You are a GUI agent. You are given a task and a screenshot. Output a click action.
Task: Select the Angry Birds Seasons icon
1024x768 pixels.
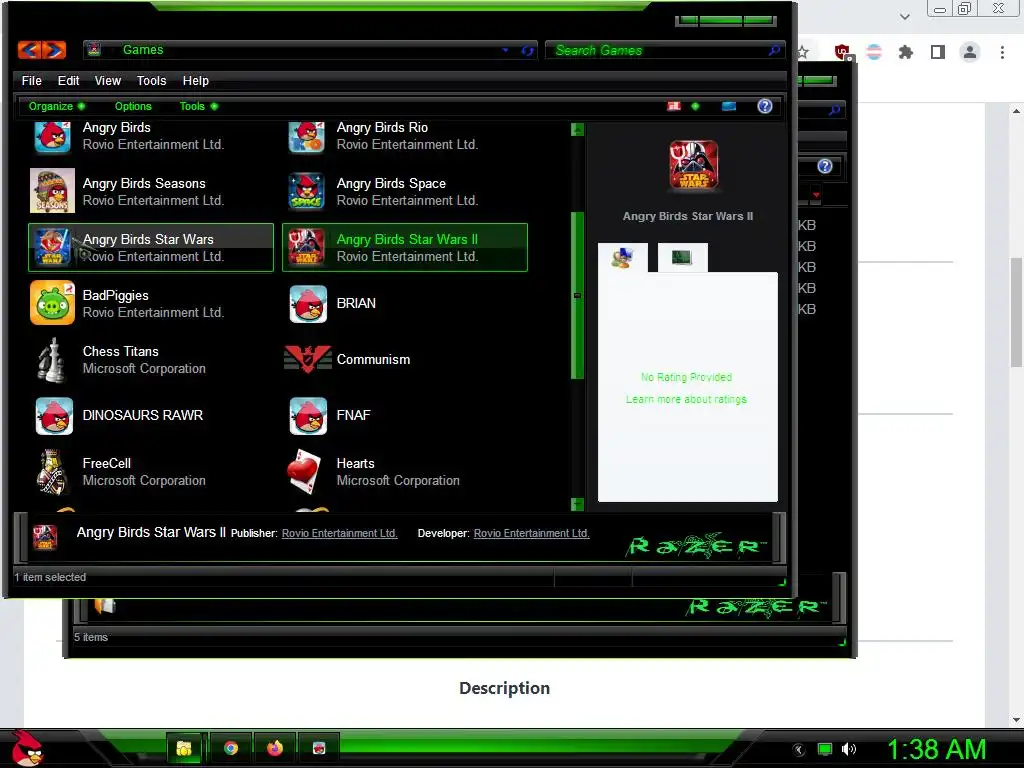(x=52, y=191)
